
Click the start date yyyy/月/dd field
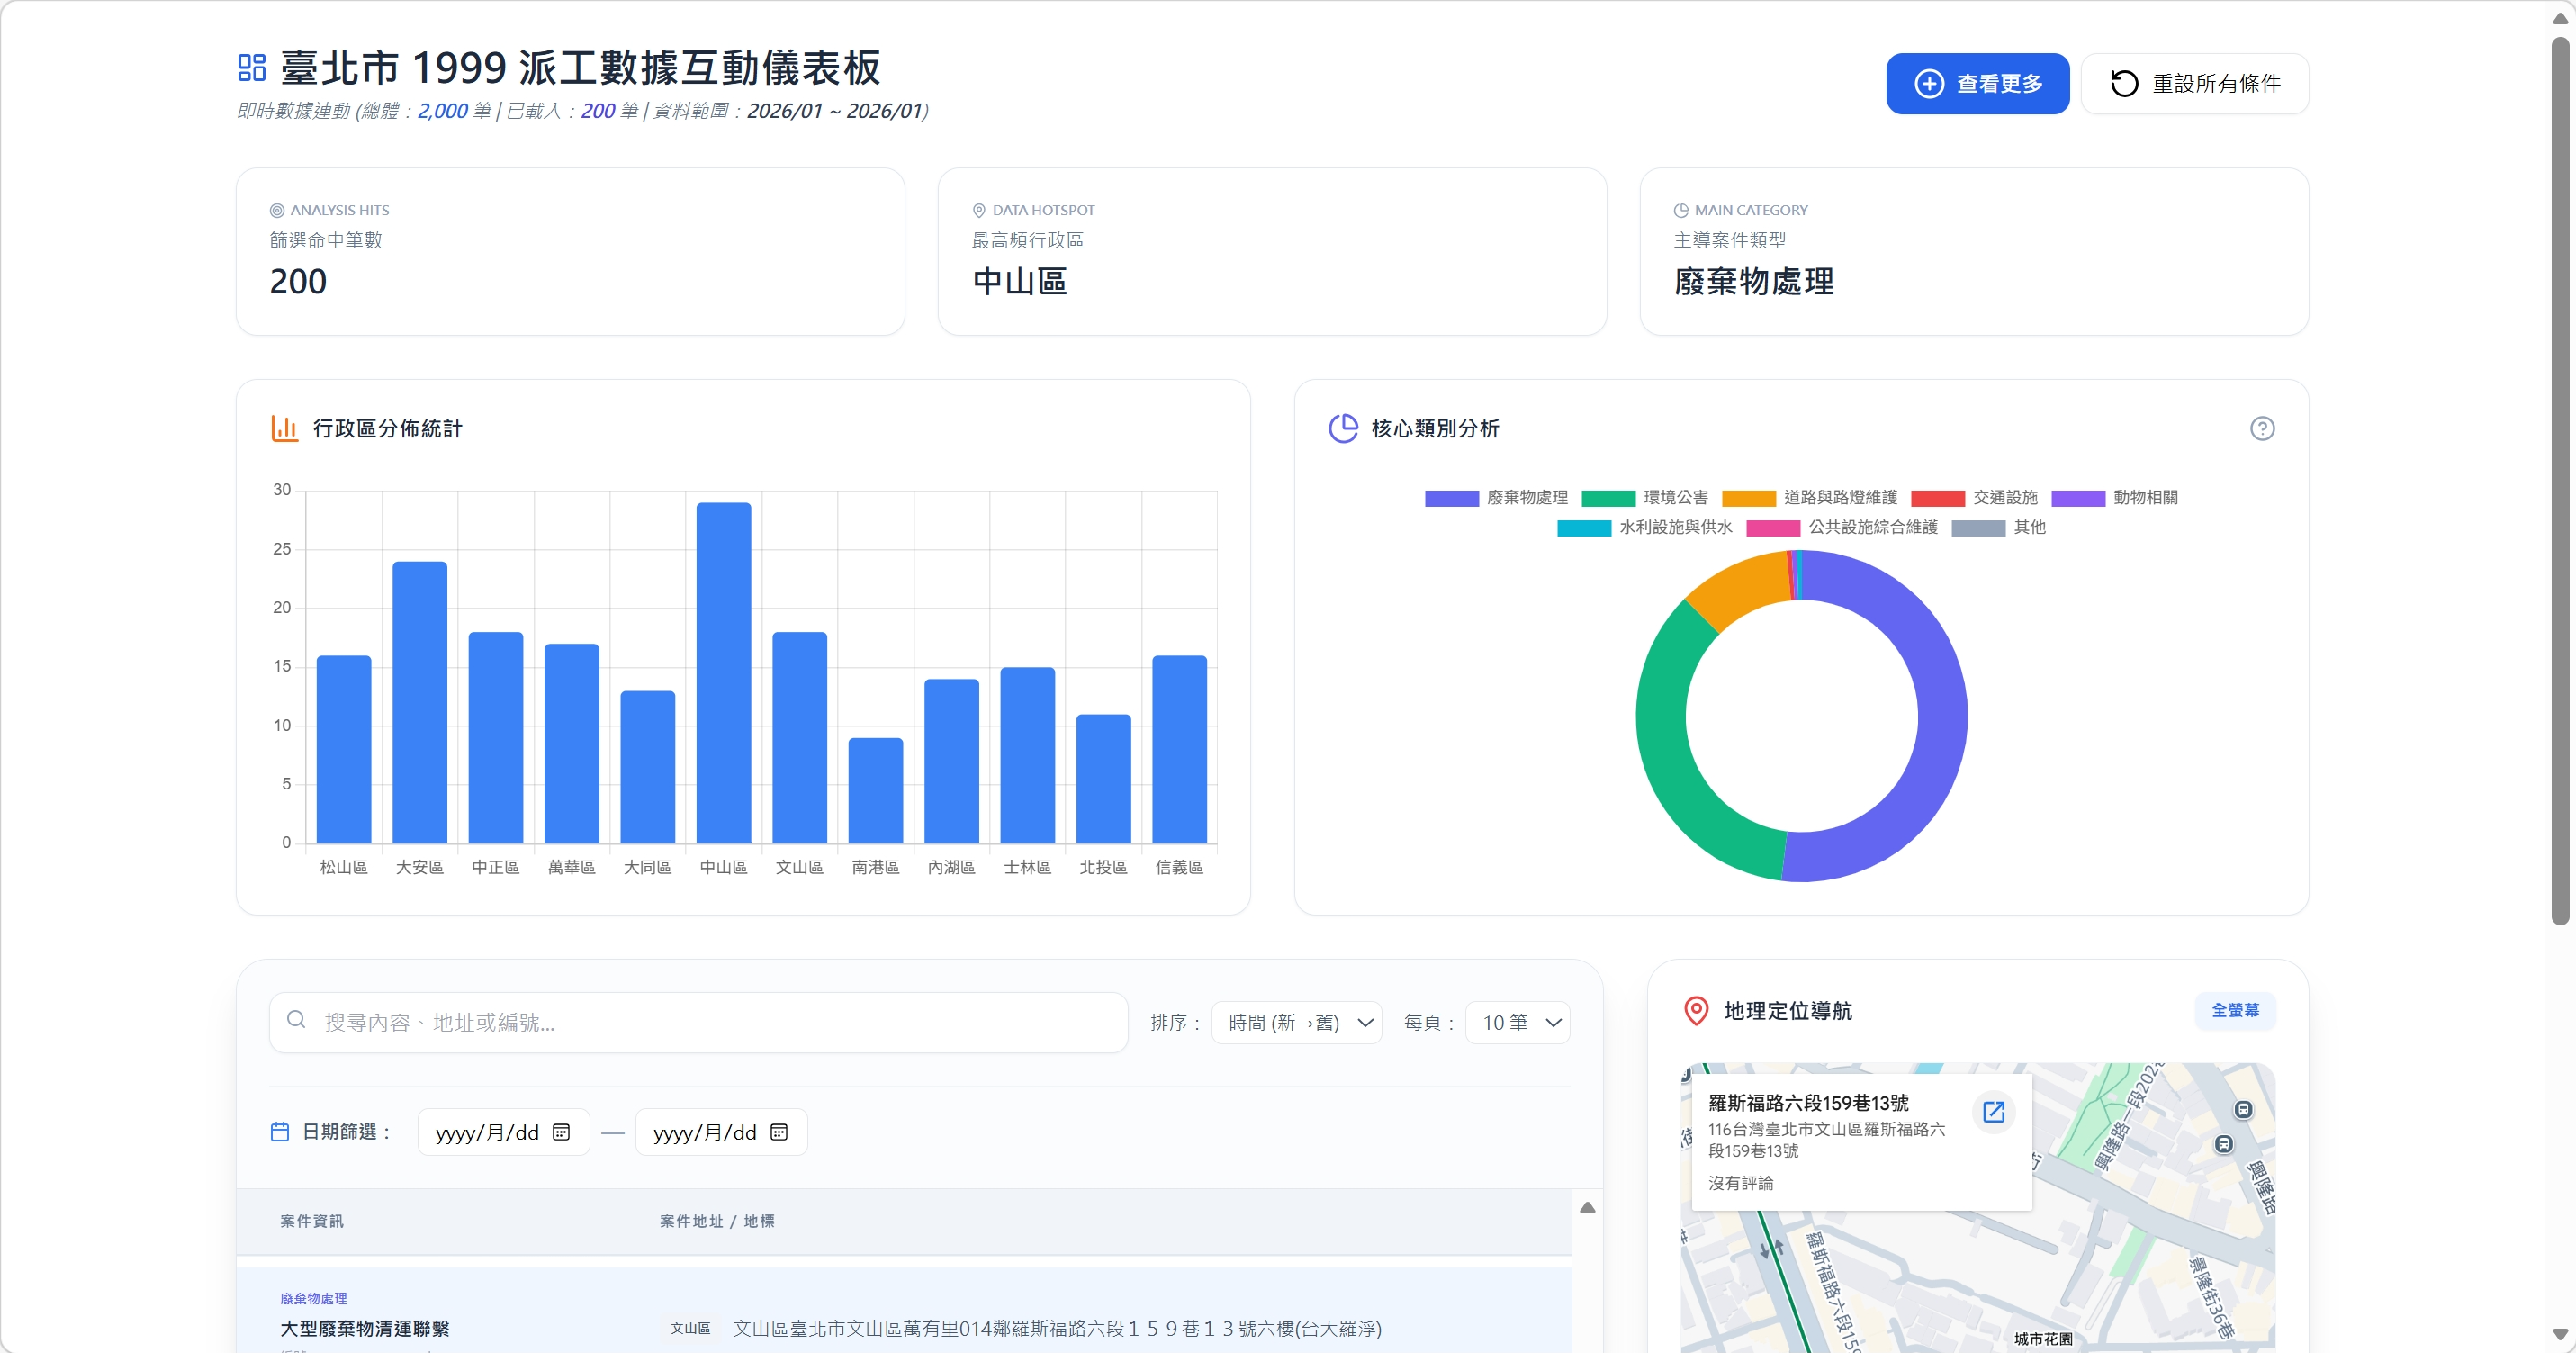487,1131
